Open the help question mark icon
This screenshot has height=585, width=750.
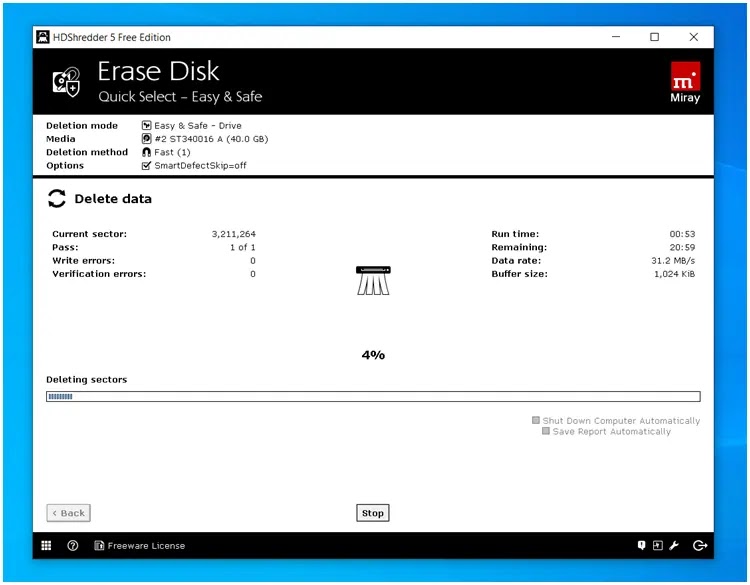click(x=73, y=545)
